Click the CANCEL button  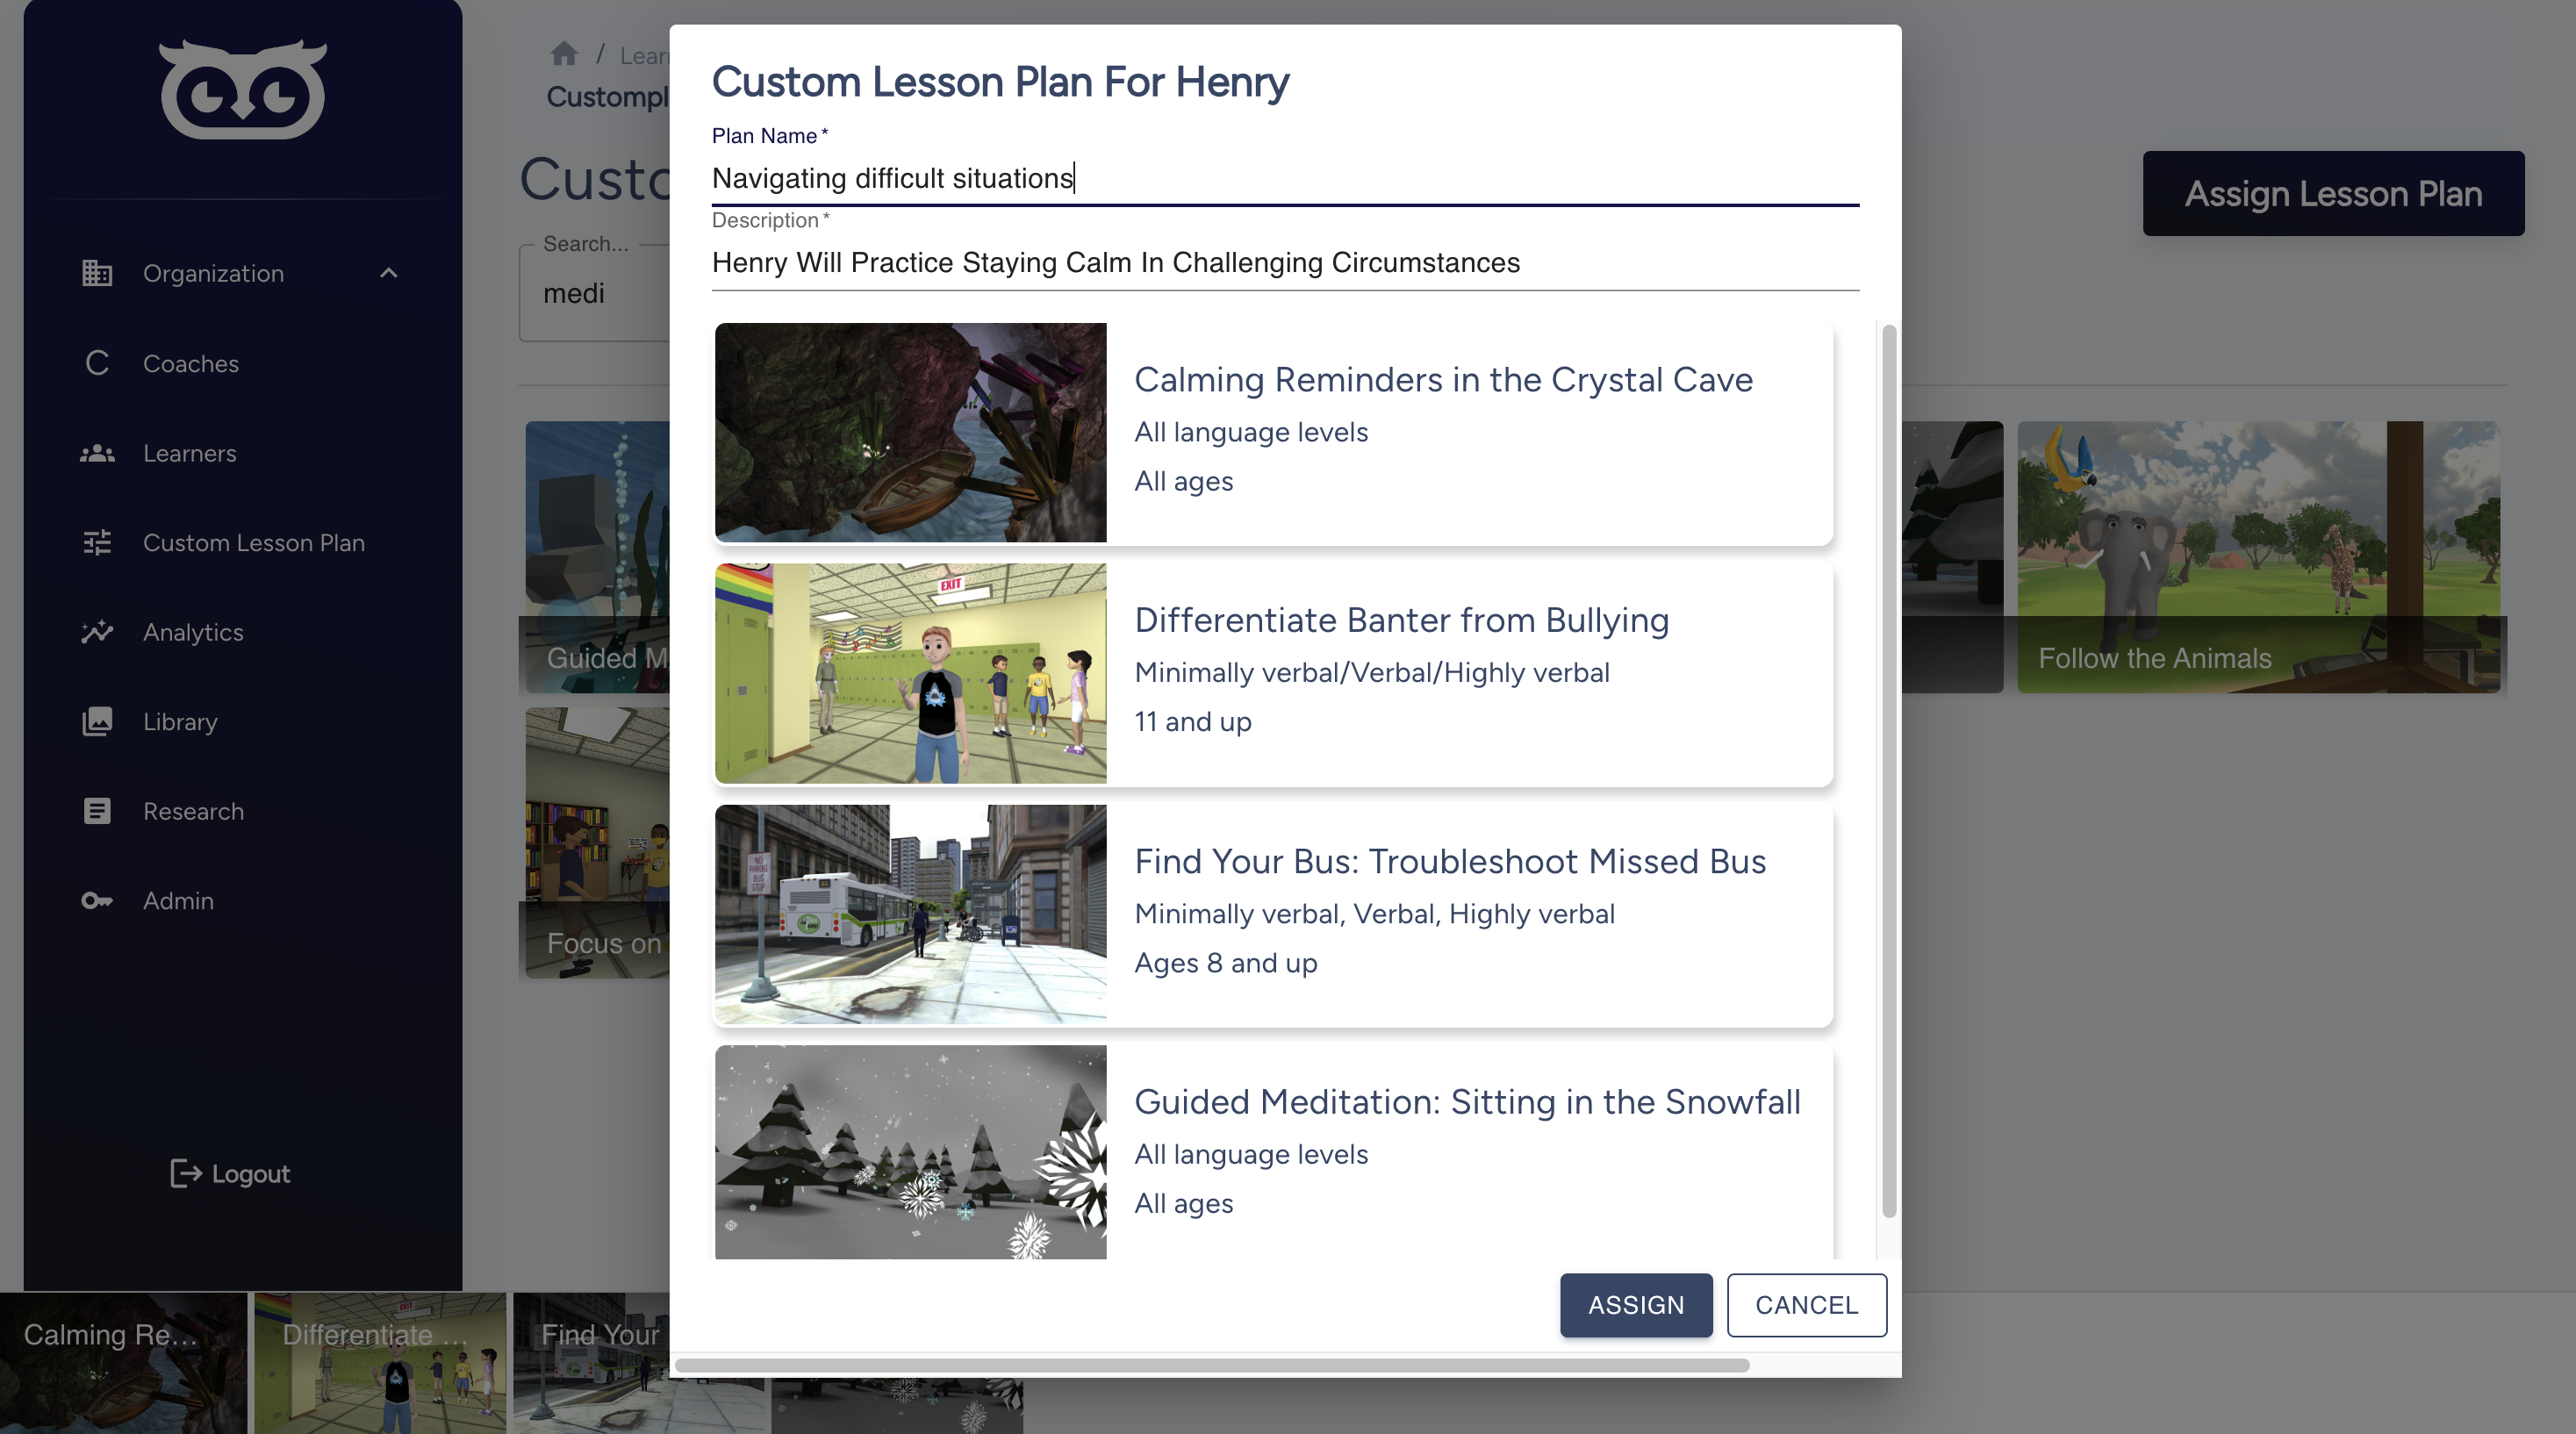pos(1806,1305)
